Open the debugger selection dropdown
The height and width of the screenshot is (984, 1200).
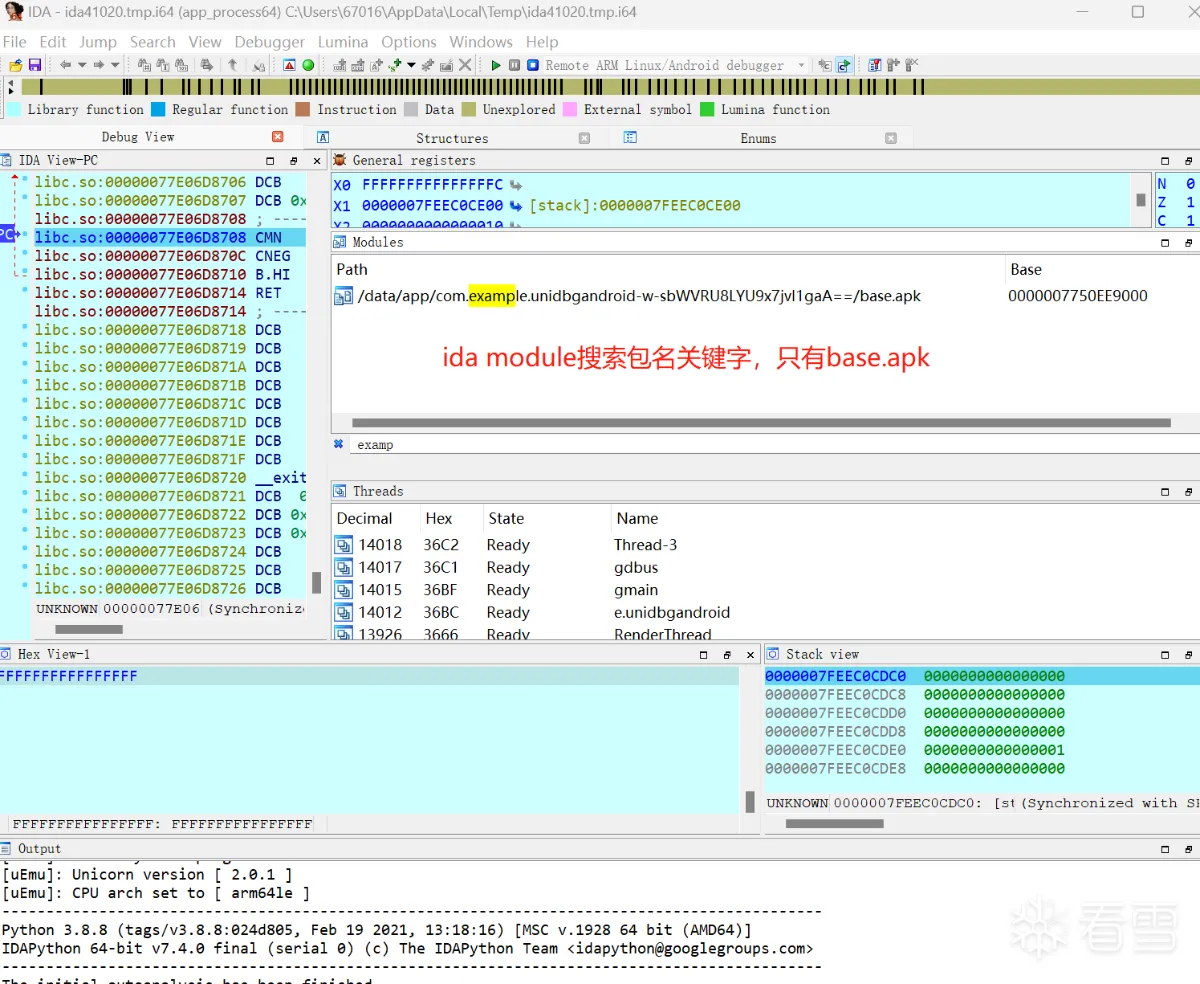tap(801, 66)
